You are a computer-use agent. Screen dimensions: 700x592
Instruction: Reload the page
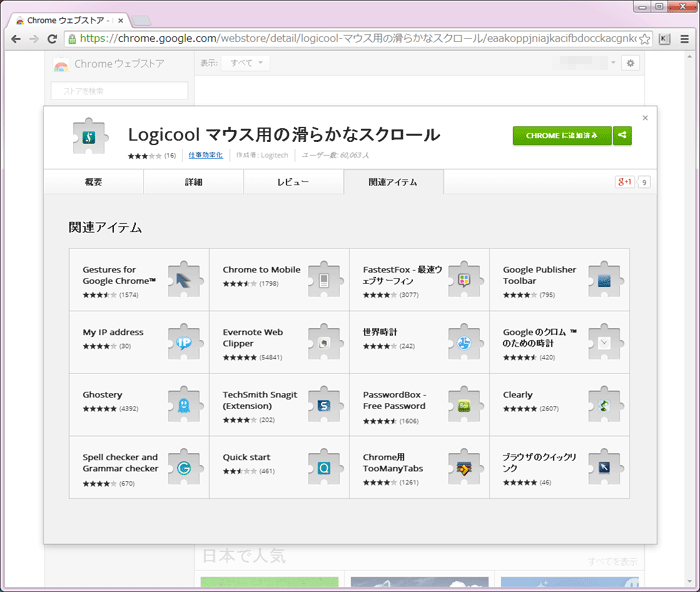tap(52, 39)
